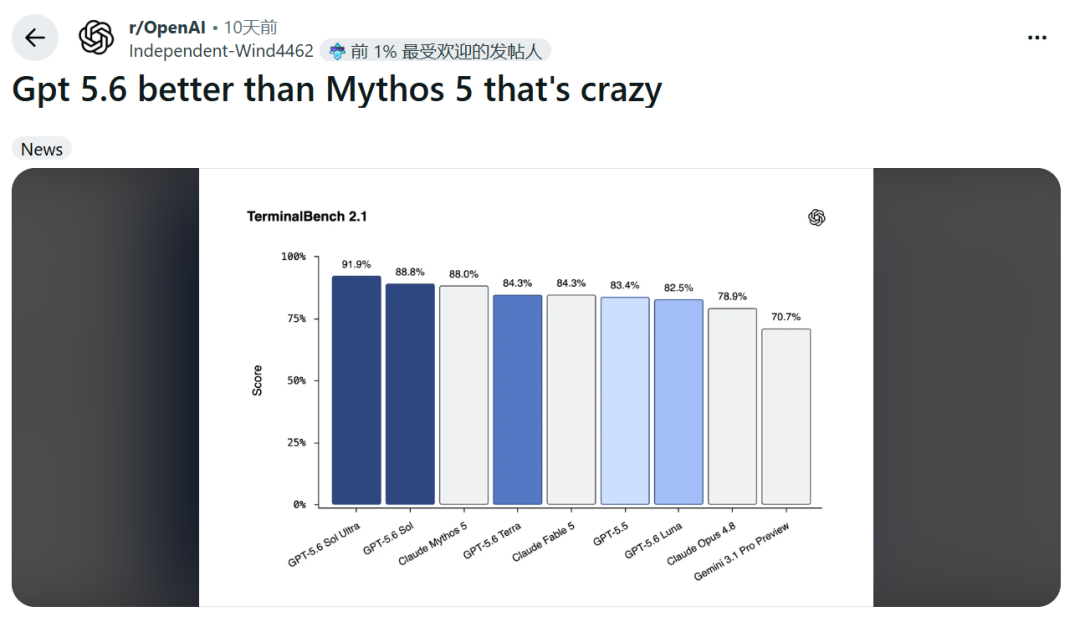
Task: Click the medium blue GPT-5.6 Terra bar
Action: pyautogui.click(x=517, y=399)
